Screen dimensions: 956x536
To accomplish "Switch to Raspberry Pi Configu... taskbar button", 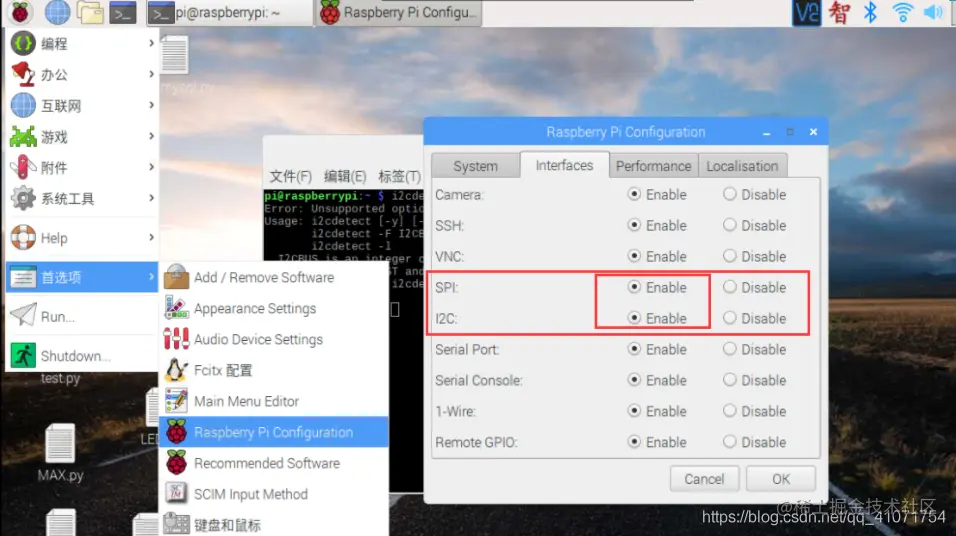I will [x=399, y=13].
